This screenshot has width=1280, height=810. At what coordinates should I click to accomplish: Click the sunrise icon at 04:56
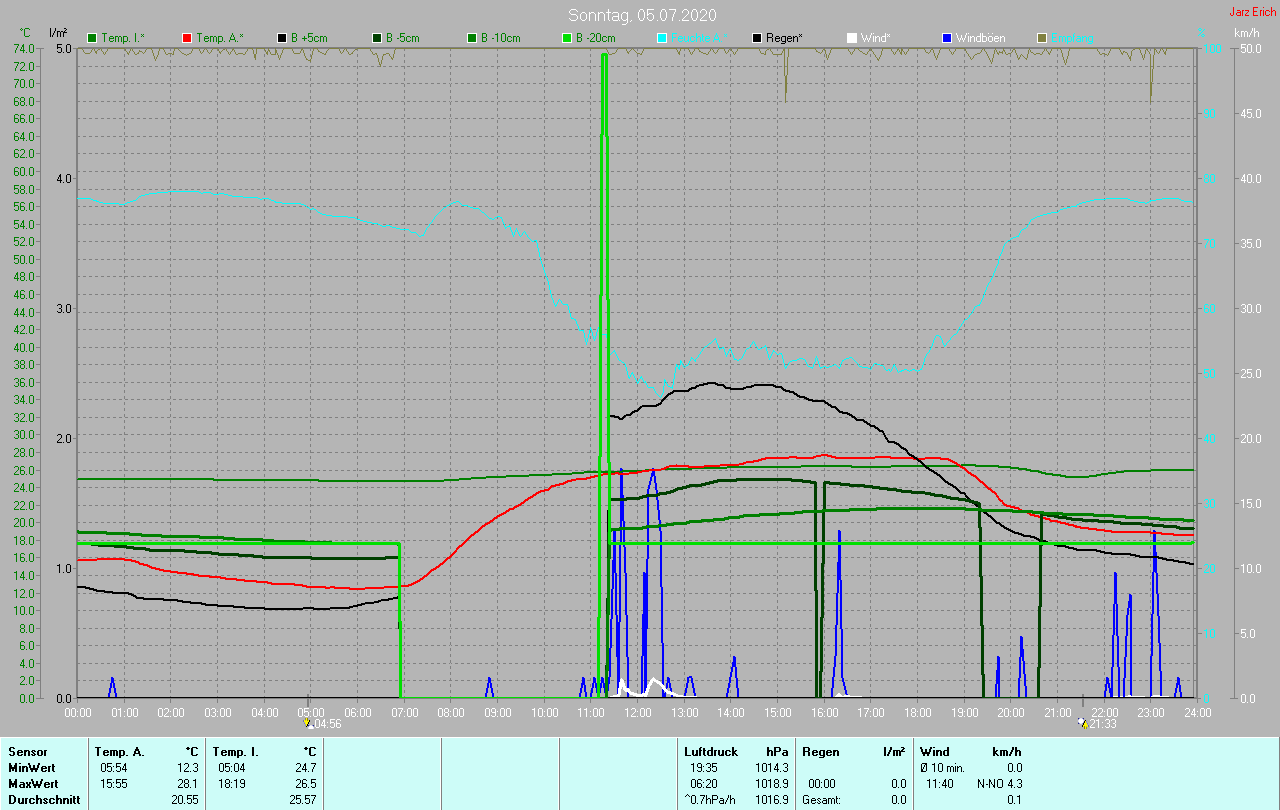tap(307, 723)
